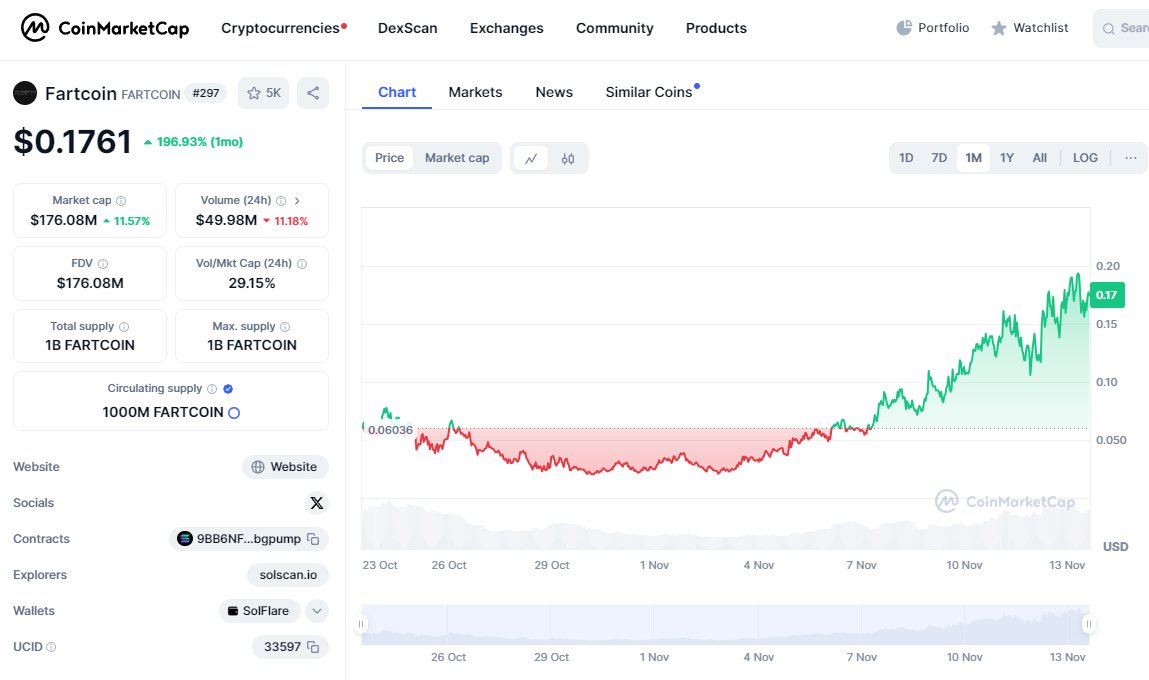
Task: Open the X social profile icon
Action: pyautogui.click(x=317, y=503)
